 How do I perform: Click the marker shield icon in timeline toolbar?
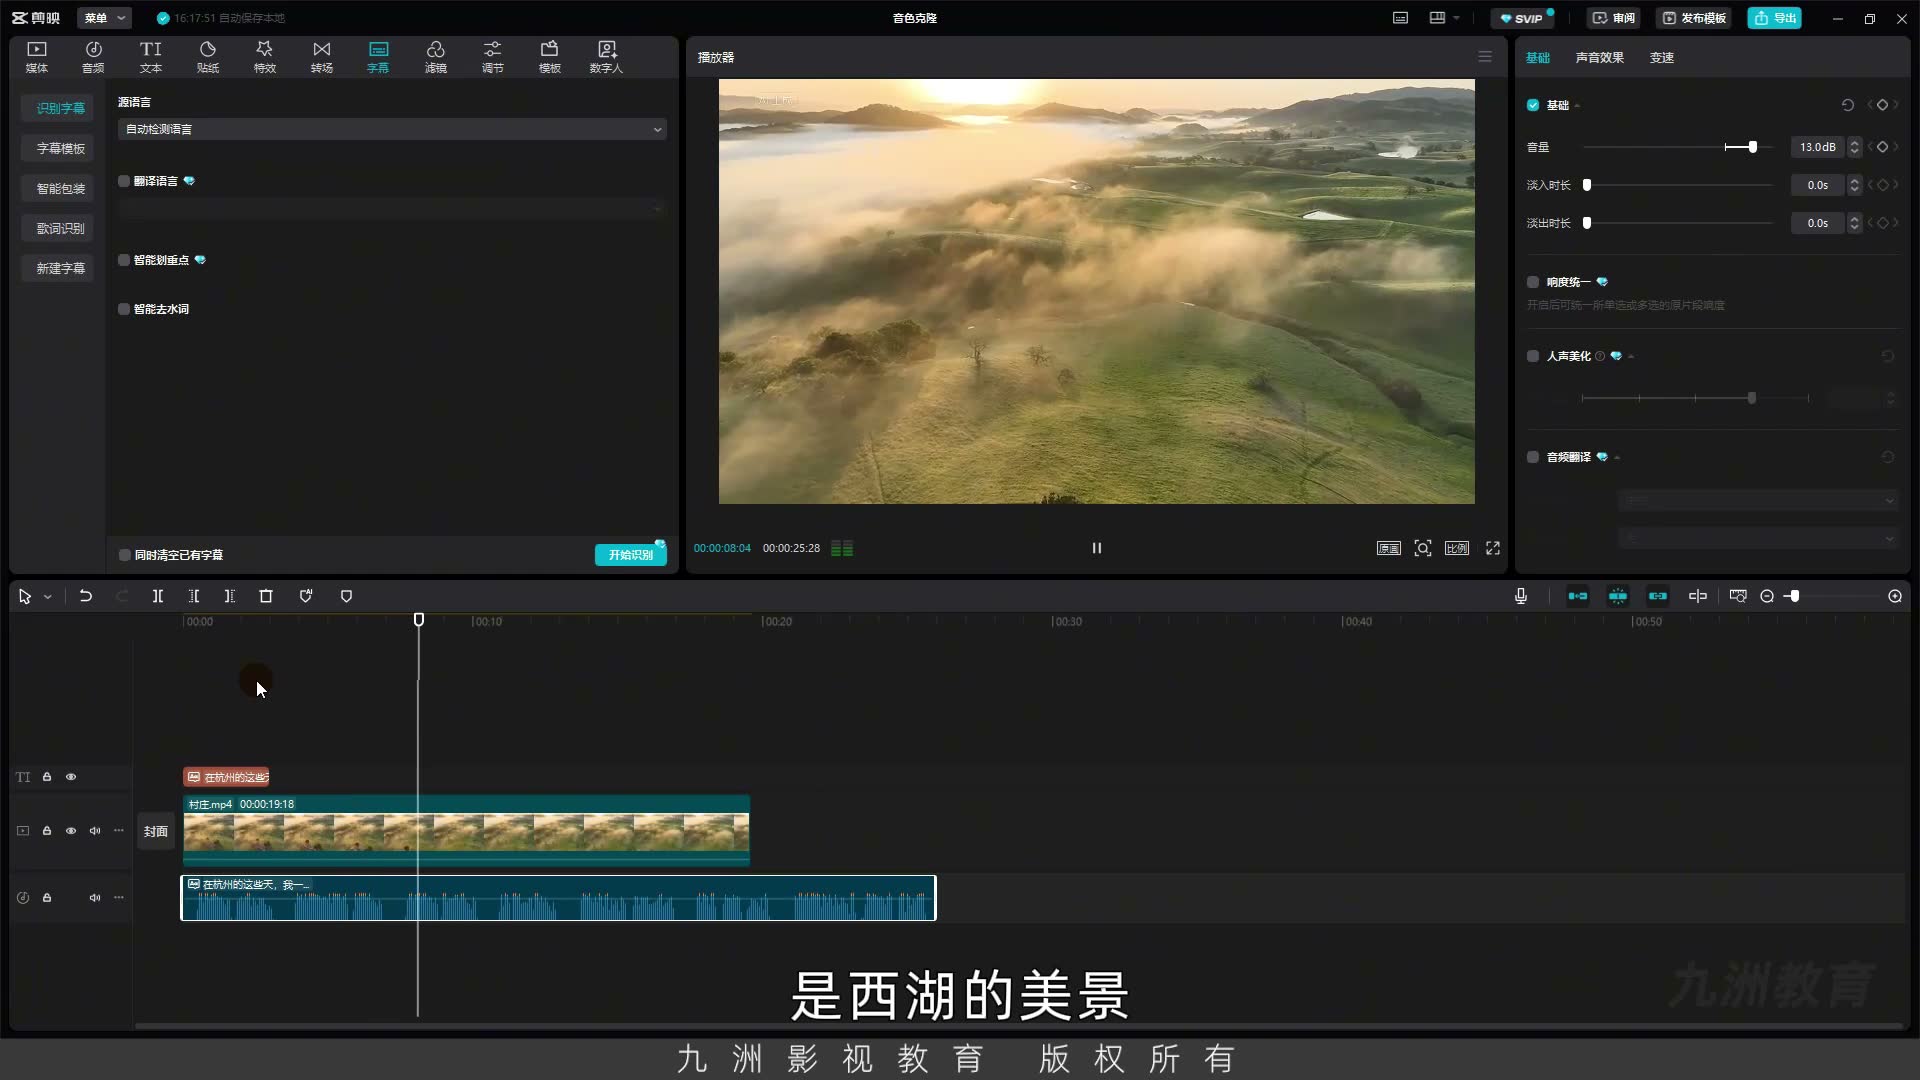(x=346, y=596)
